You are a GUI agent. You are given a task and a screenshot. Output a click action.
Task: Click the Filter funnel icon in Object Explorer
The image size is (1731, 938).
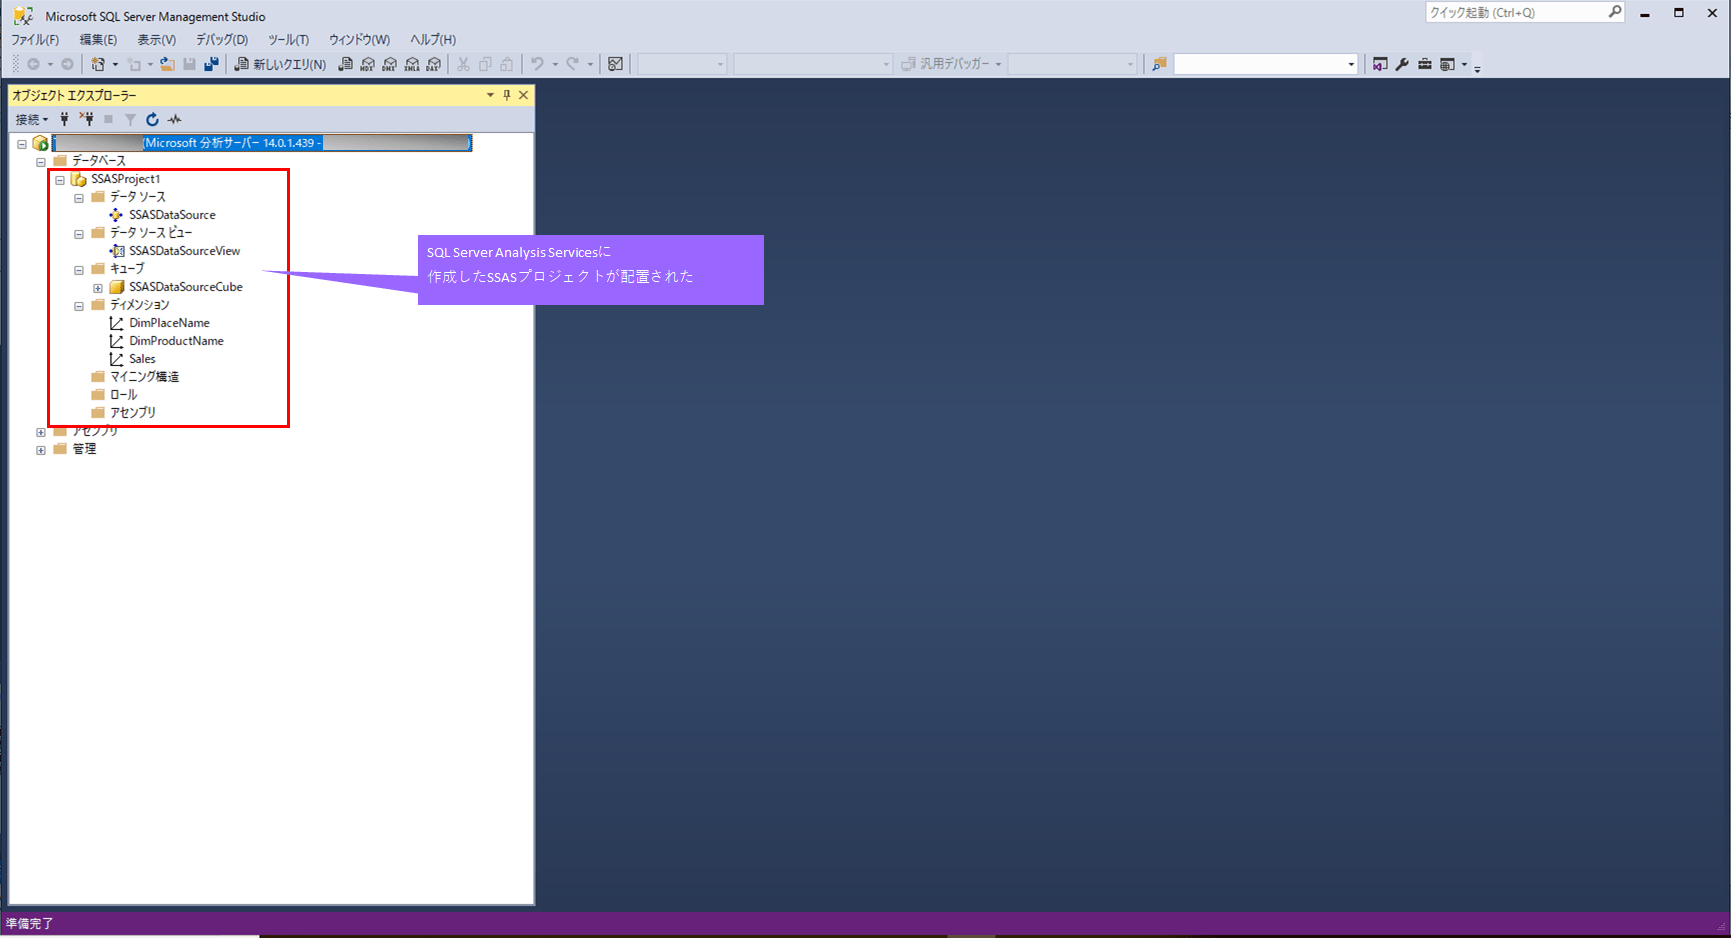point(130,119)
